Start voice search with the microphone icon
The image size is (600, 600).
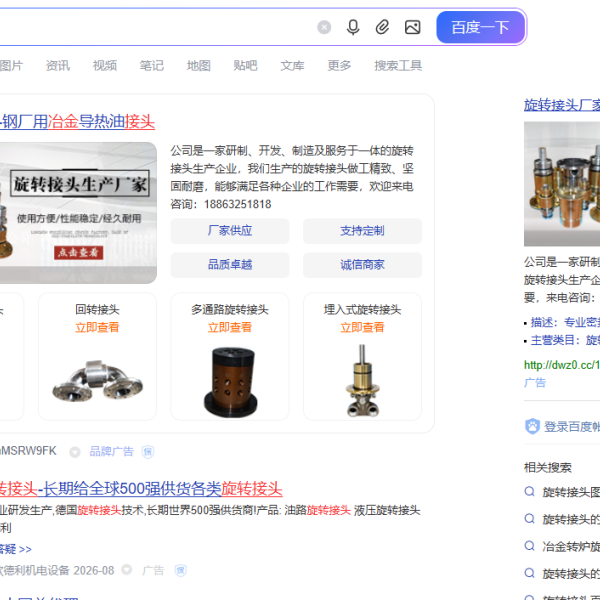click(353, 27)
